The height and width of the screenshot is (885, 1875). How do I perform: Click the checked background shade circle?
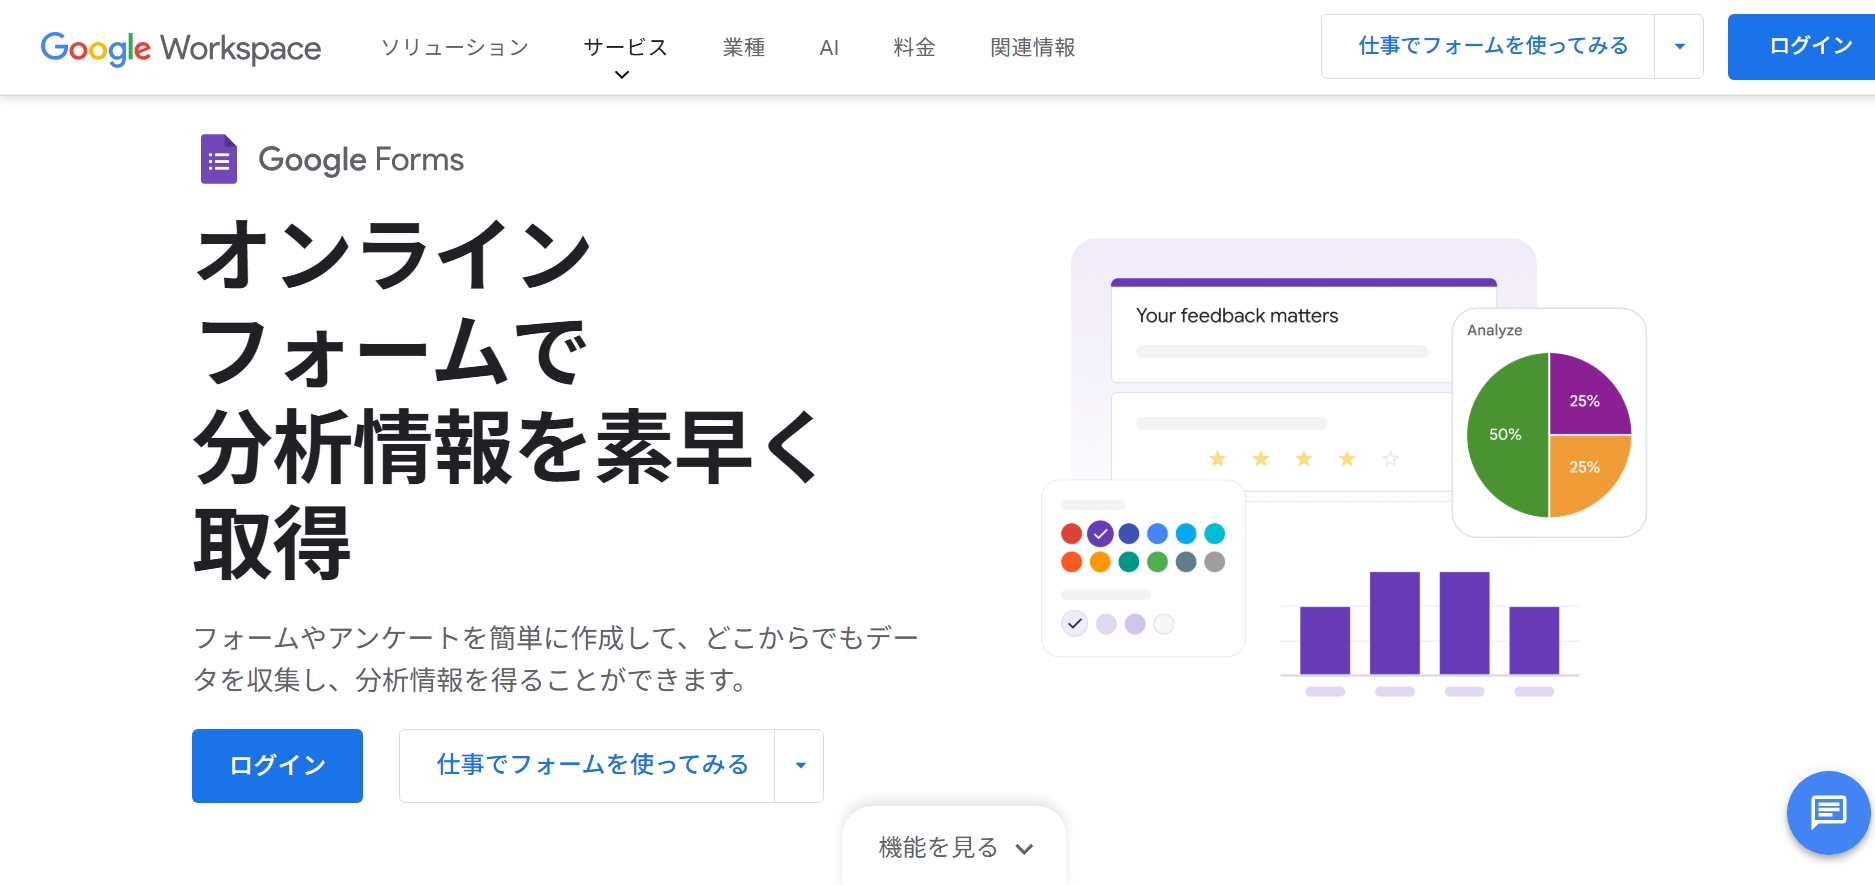pyautogui.click(x=1075, y=624)
